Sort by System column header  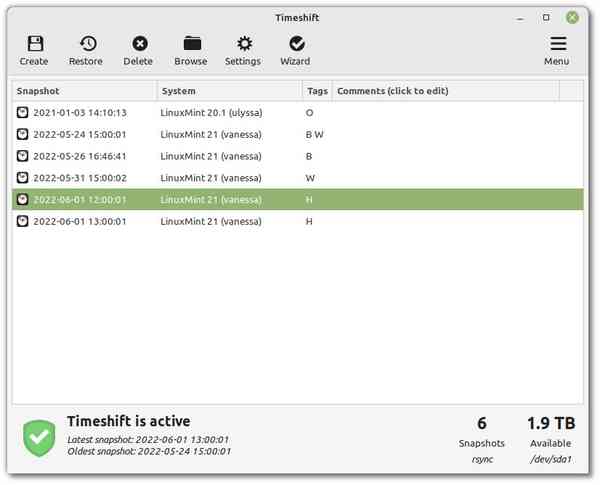pos(230,91)
